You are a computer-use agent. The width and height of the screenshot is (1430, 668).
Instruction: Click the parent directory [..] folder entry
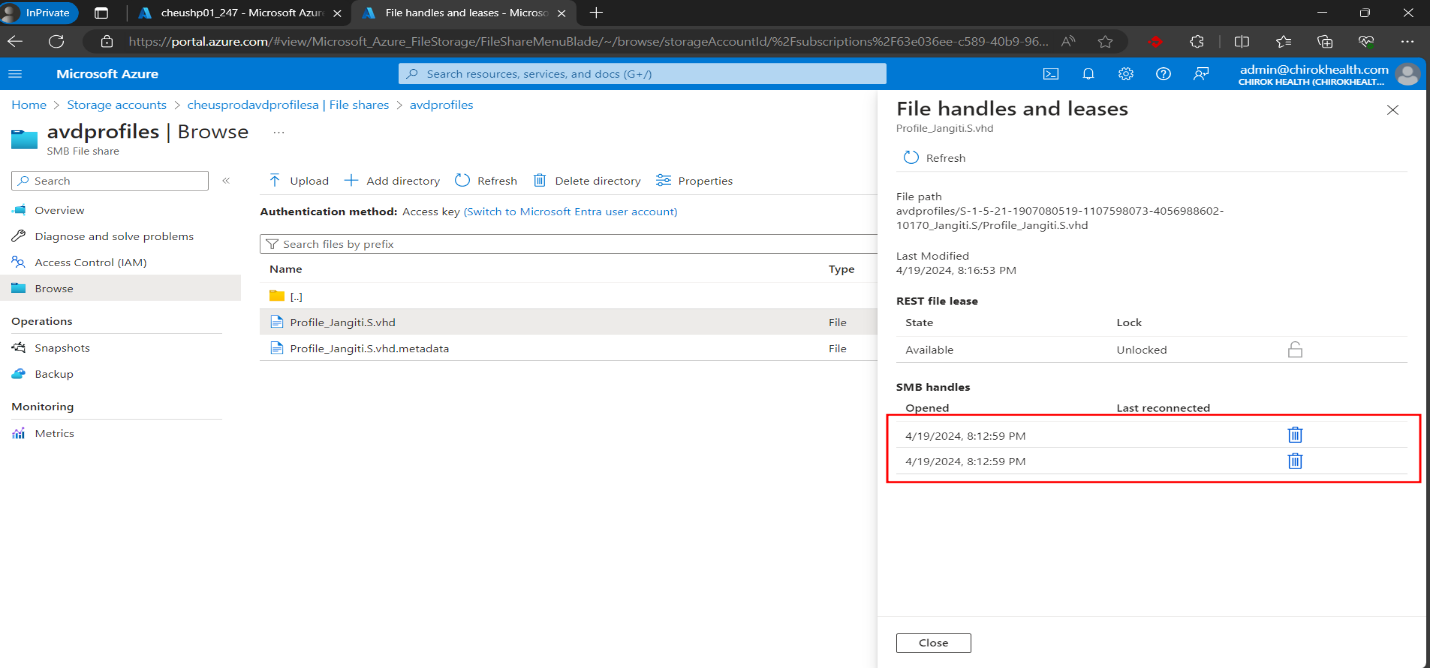295,296
